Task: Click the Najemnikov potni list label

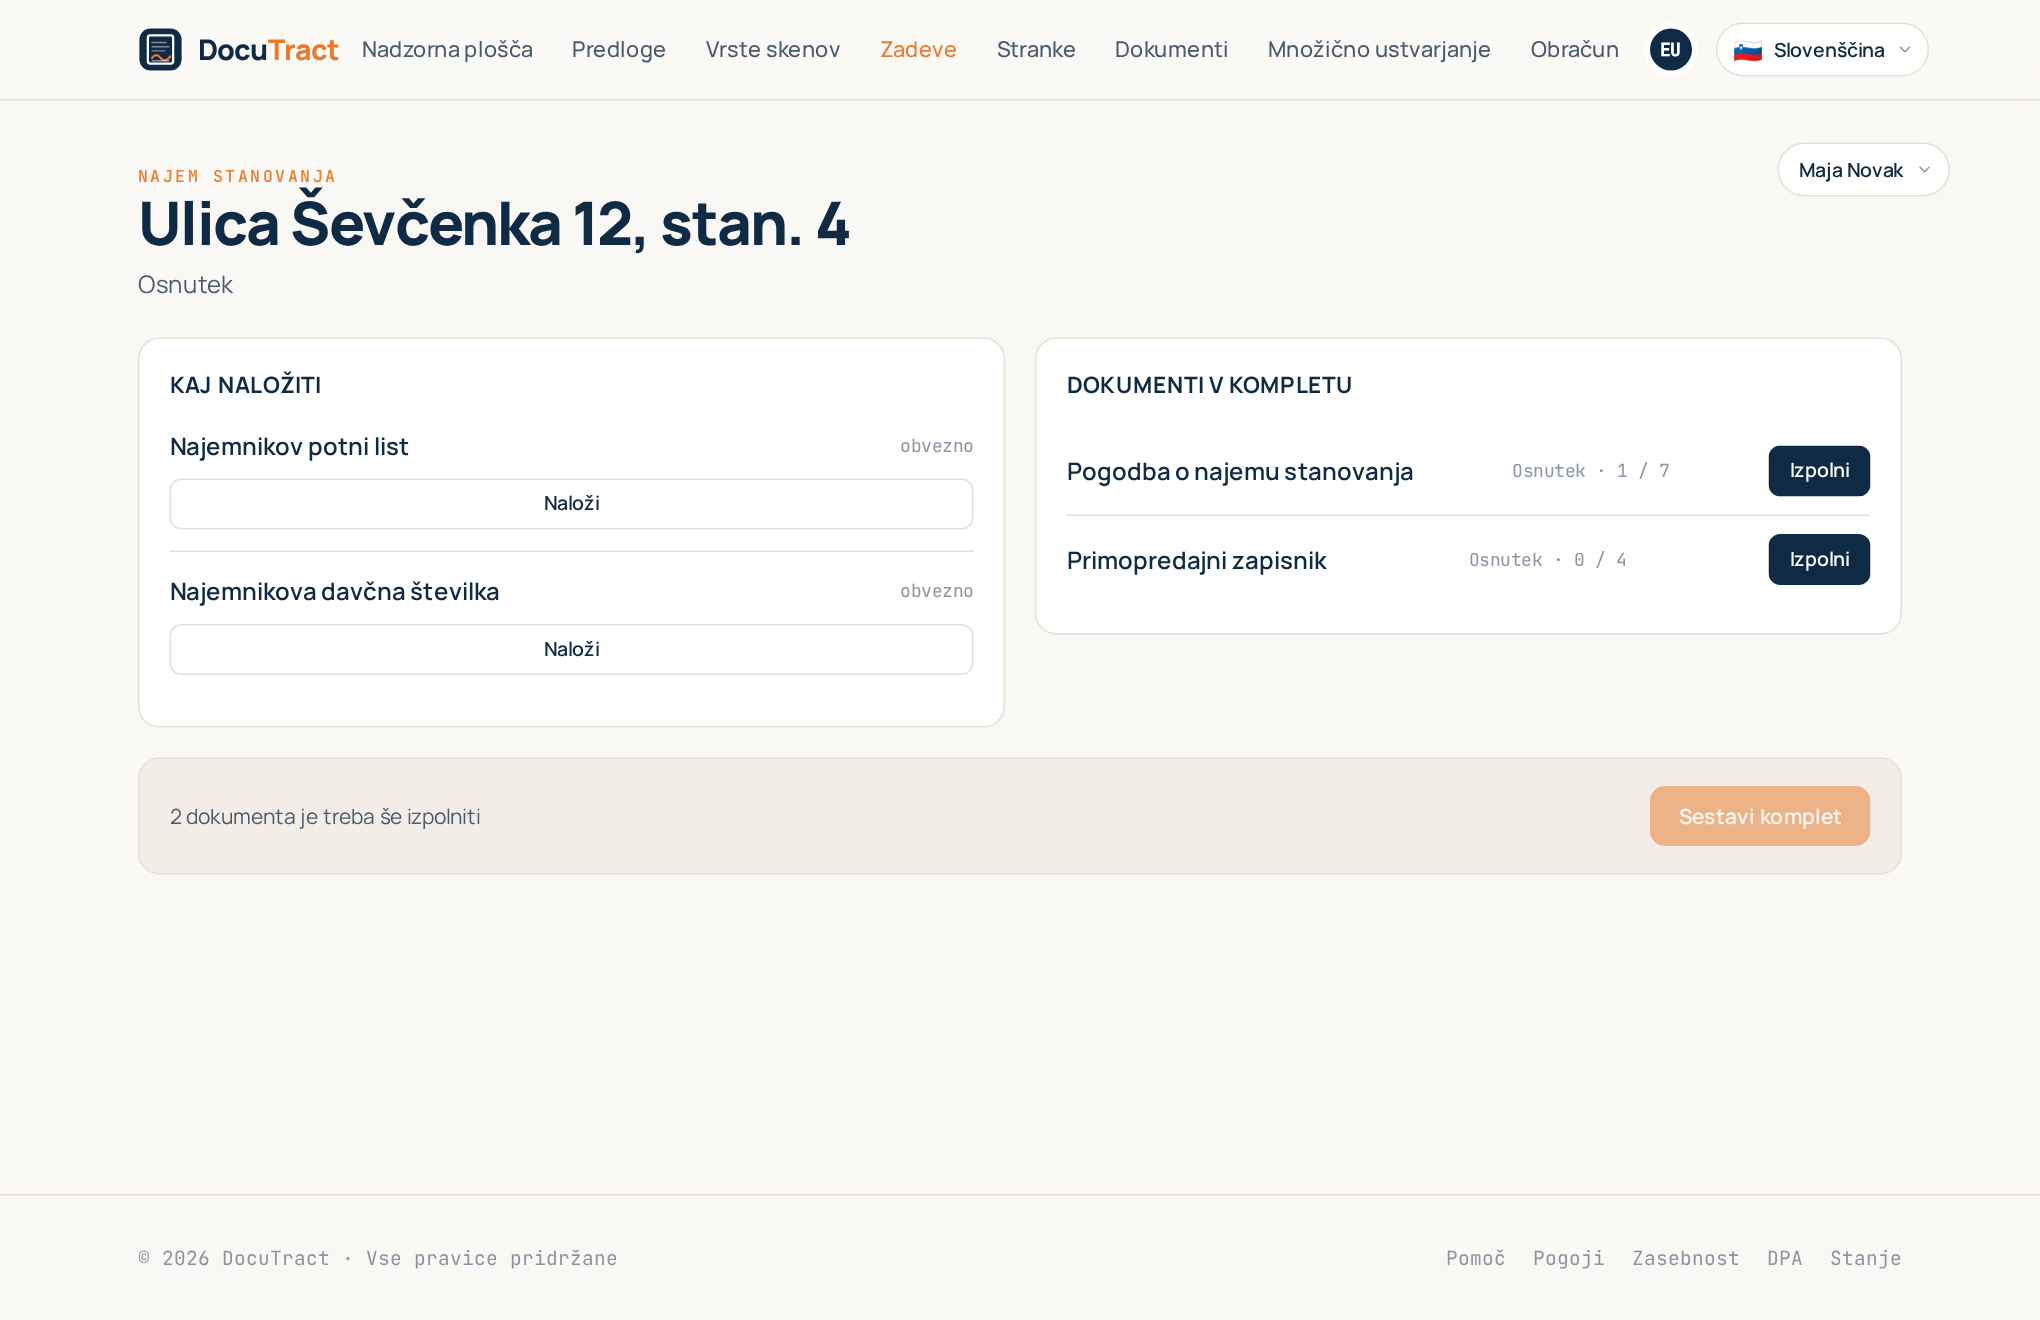Action: [289, 447]
